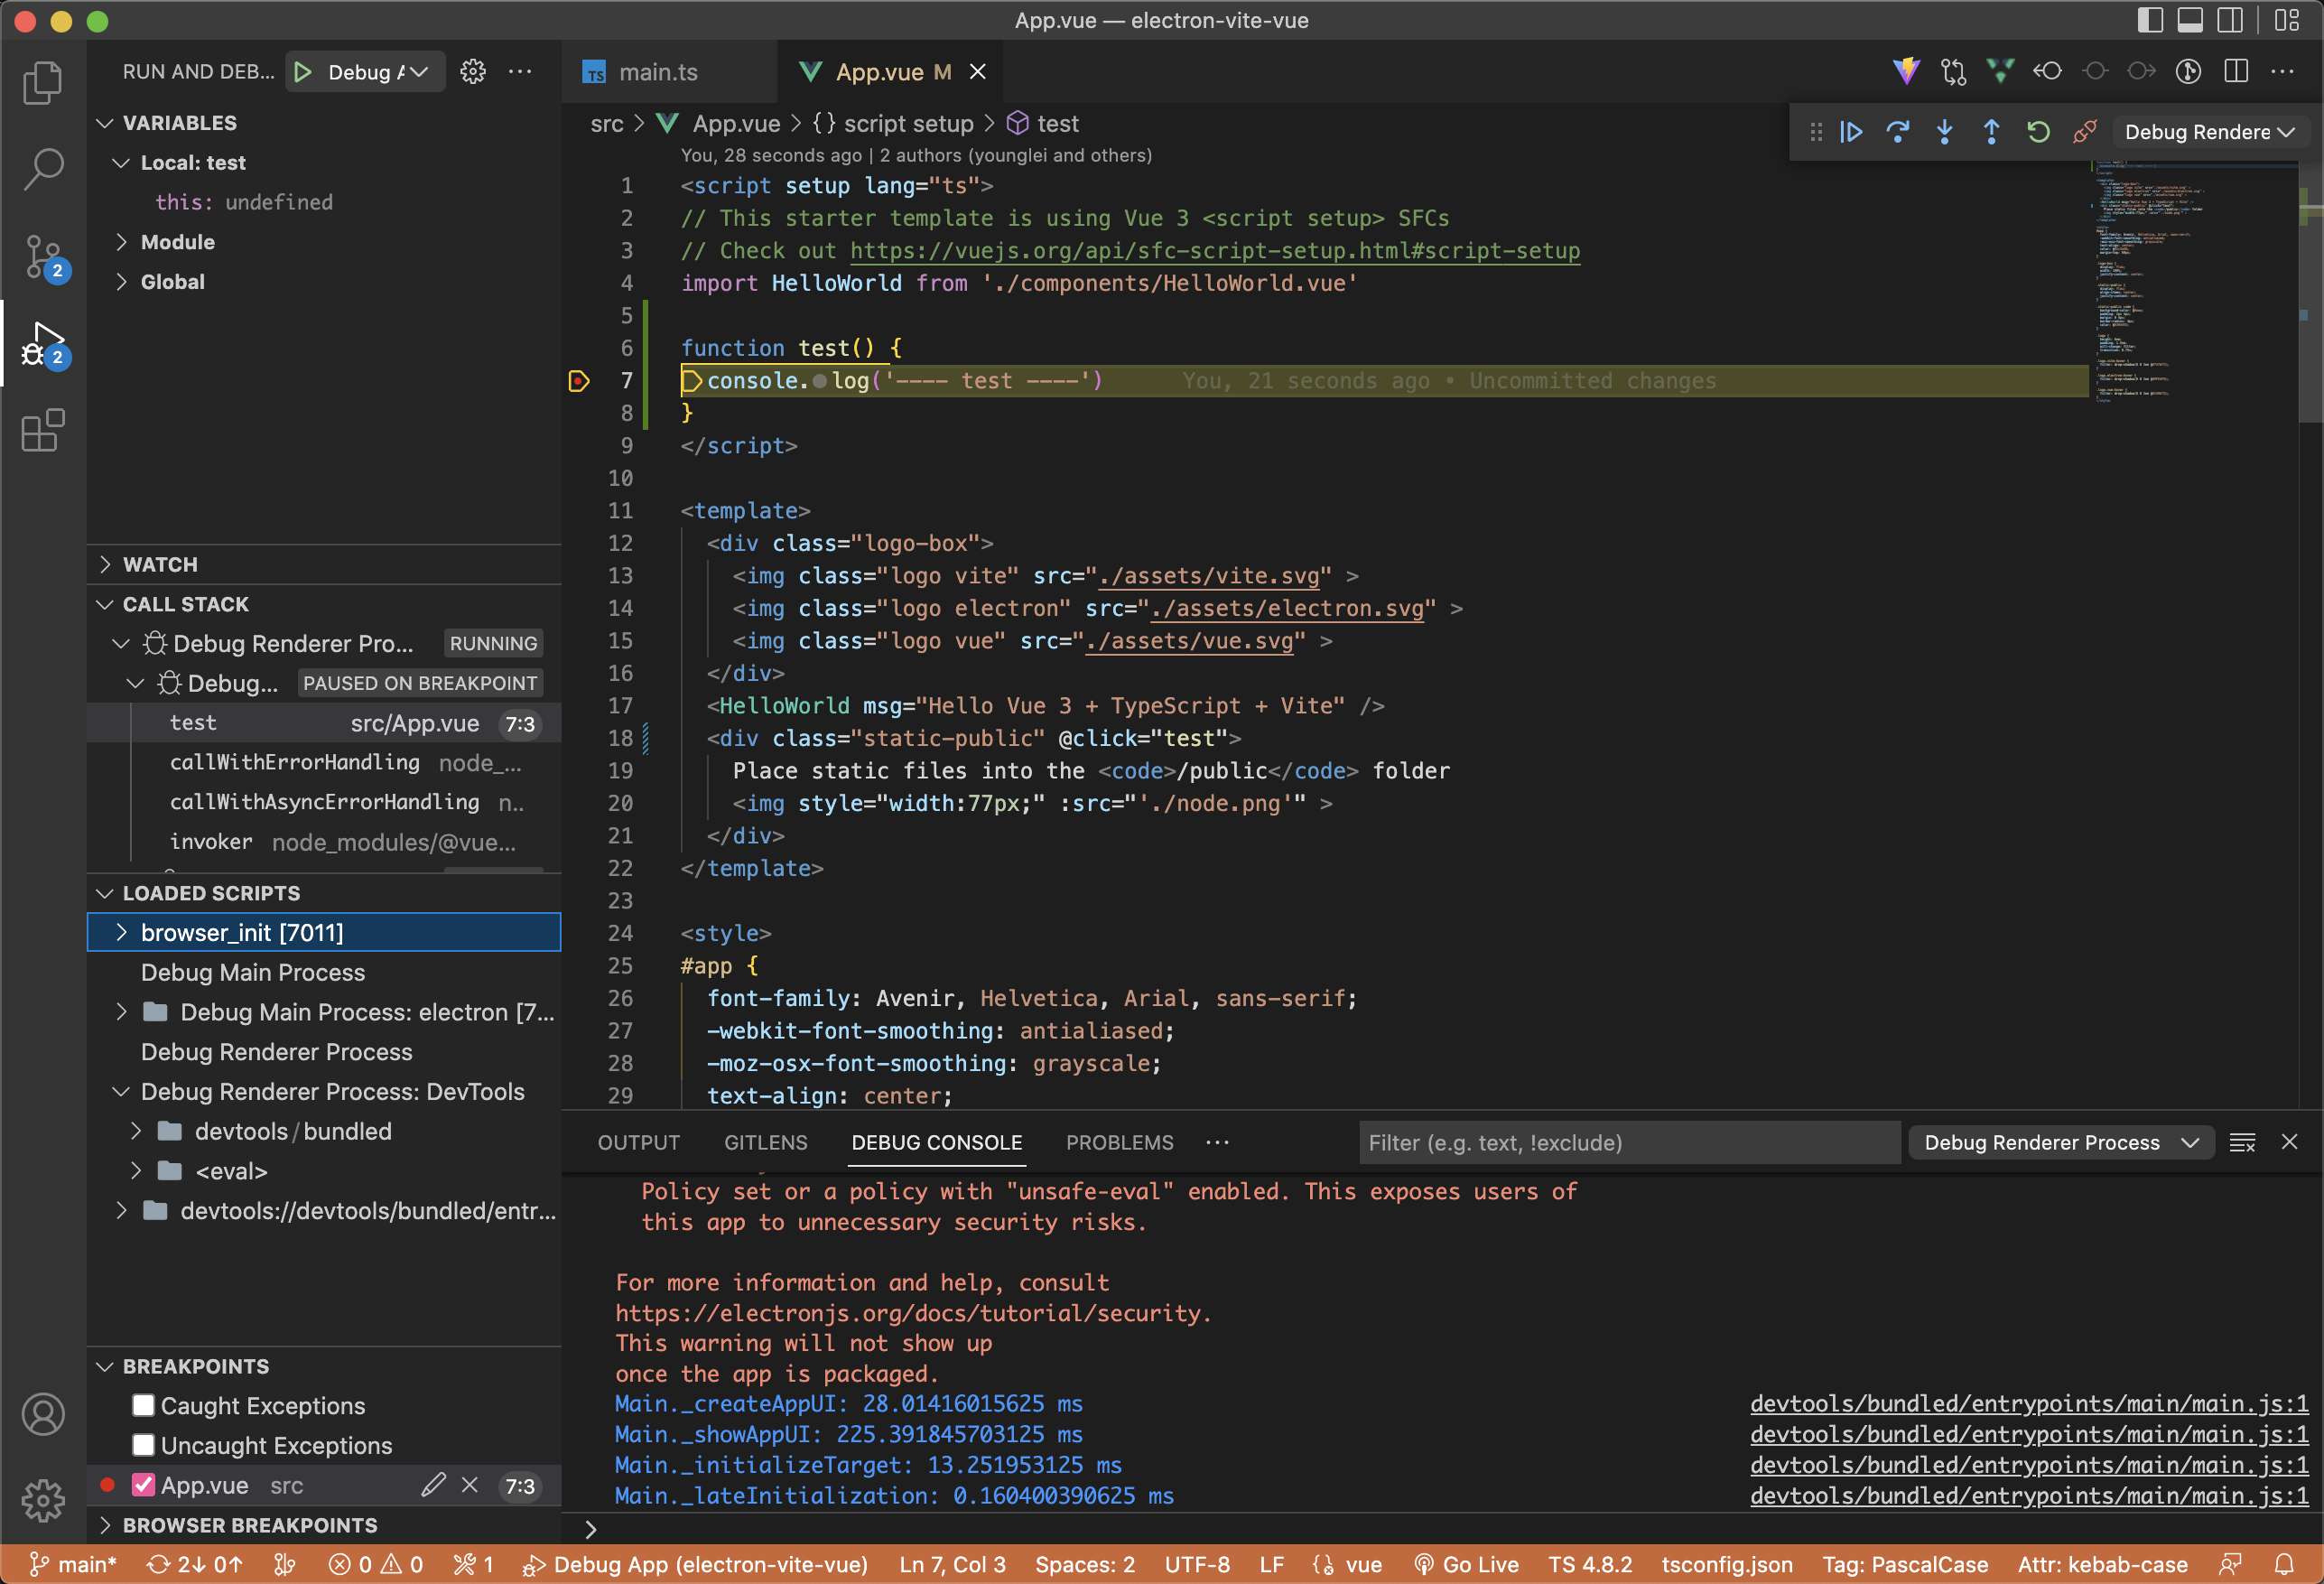Switch to GITLENS panel tab
The width and height of the screenshot is (2324, 1584).
[765, 1142]
